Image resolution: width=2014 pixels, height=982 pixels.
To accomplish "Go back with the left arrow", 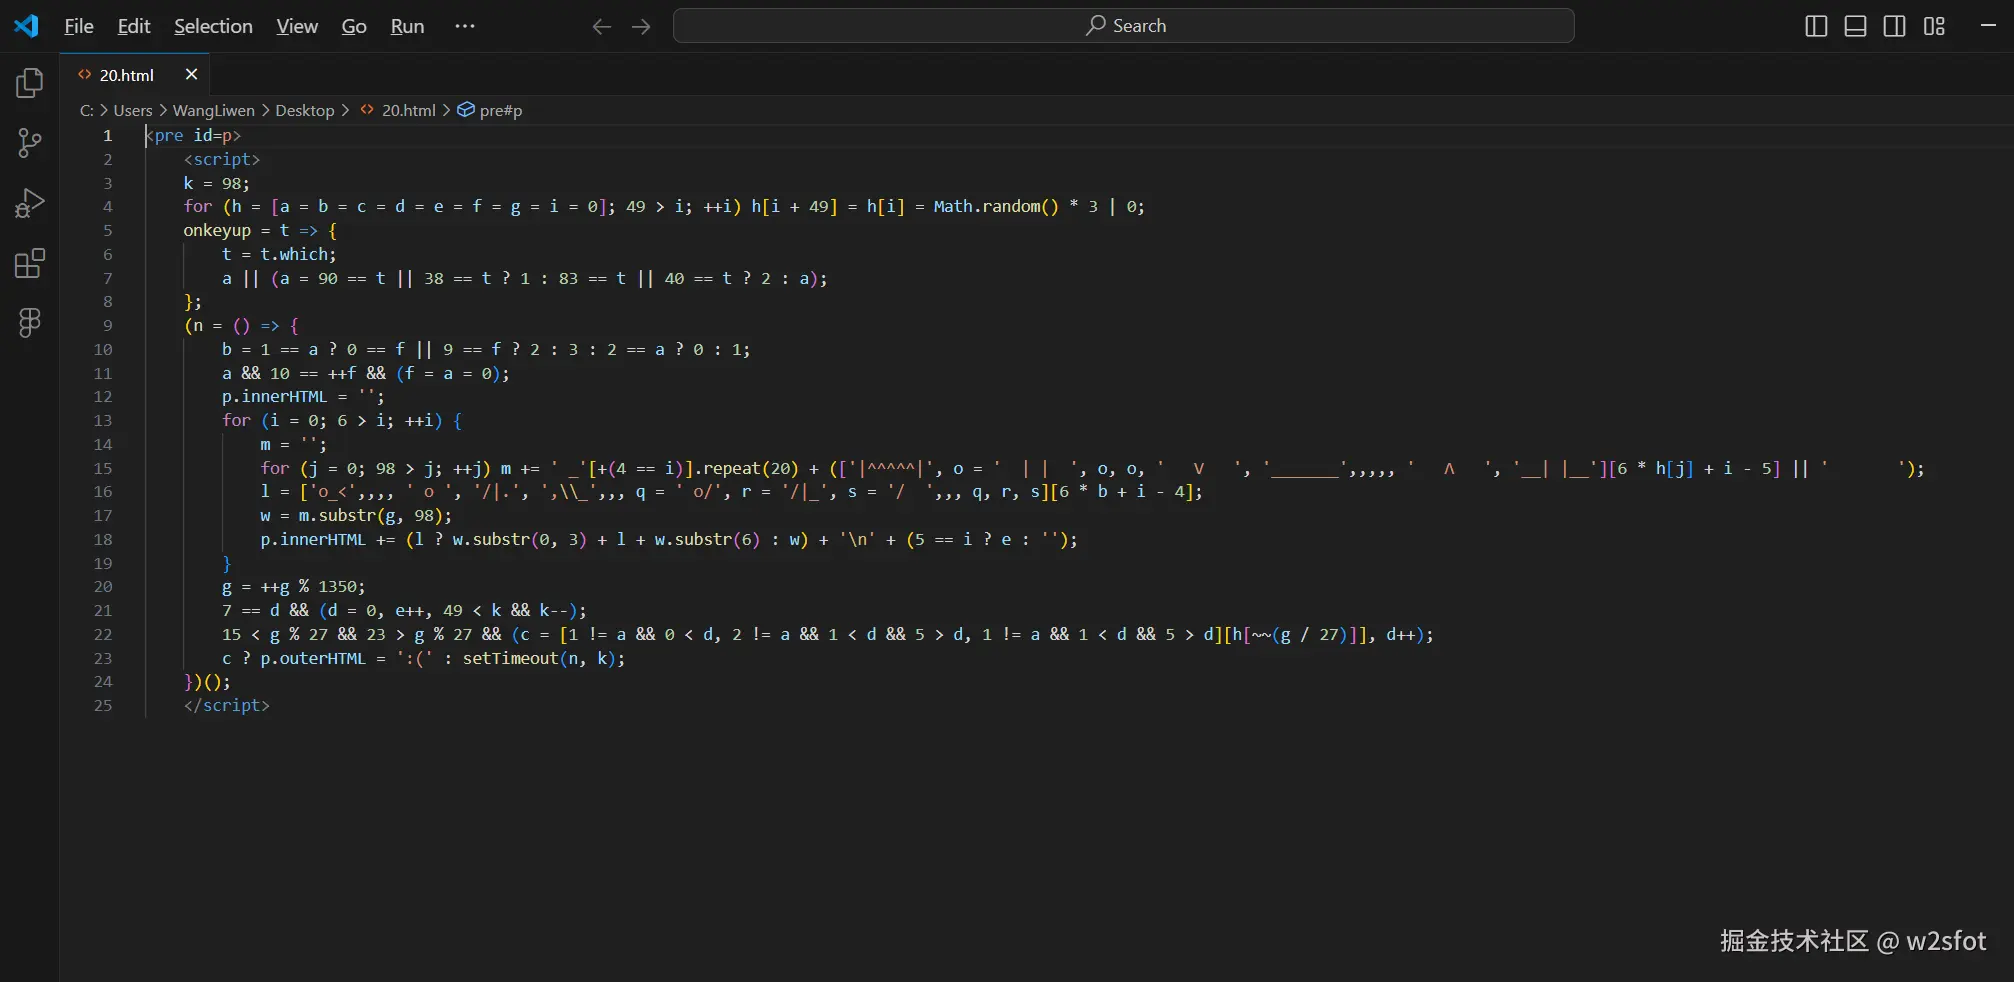I will (601, 27).
